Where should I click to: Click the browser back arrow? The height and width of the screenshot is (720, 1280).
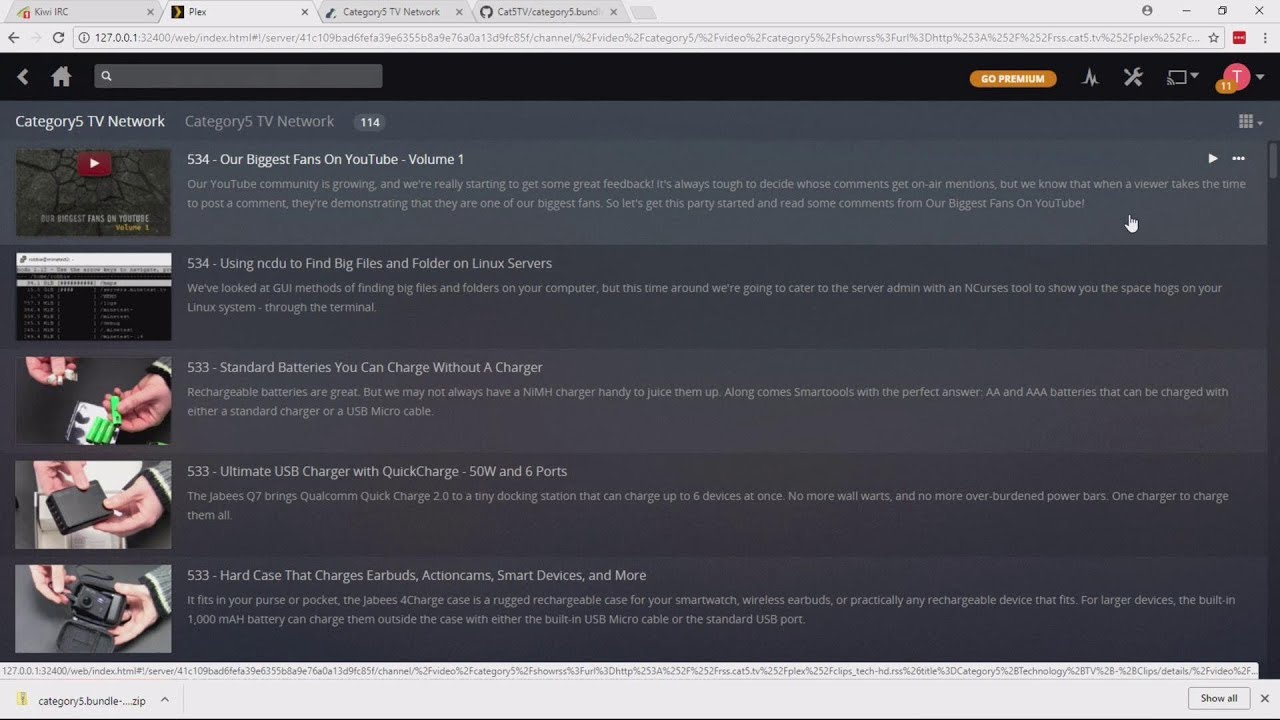coord(13,37)
